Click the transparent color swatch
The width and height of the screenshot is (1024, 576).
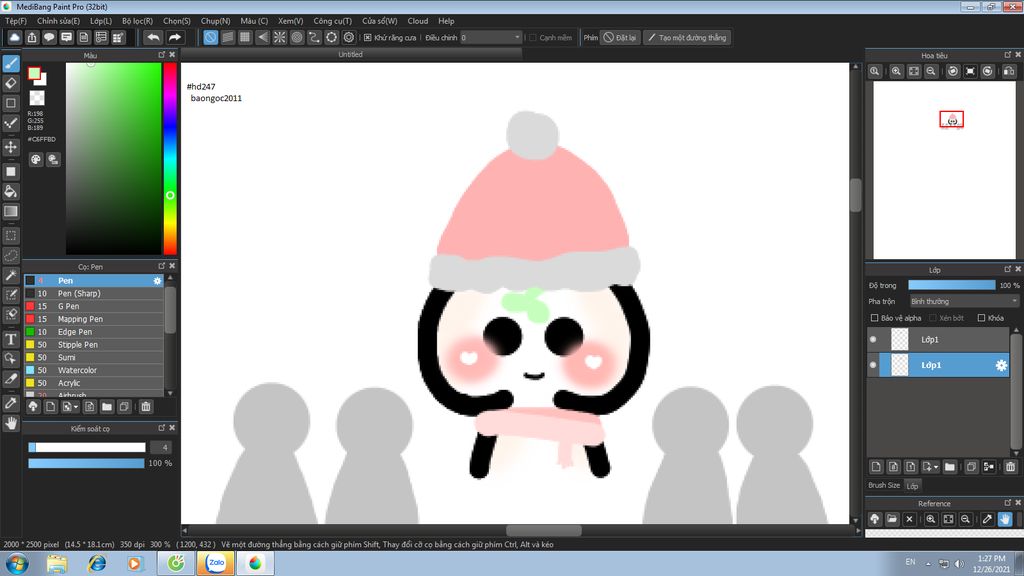(x=37, y=98)
